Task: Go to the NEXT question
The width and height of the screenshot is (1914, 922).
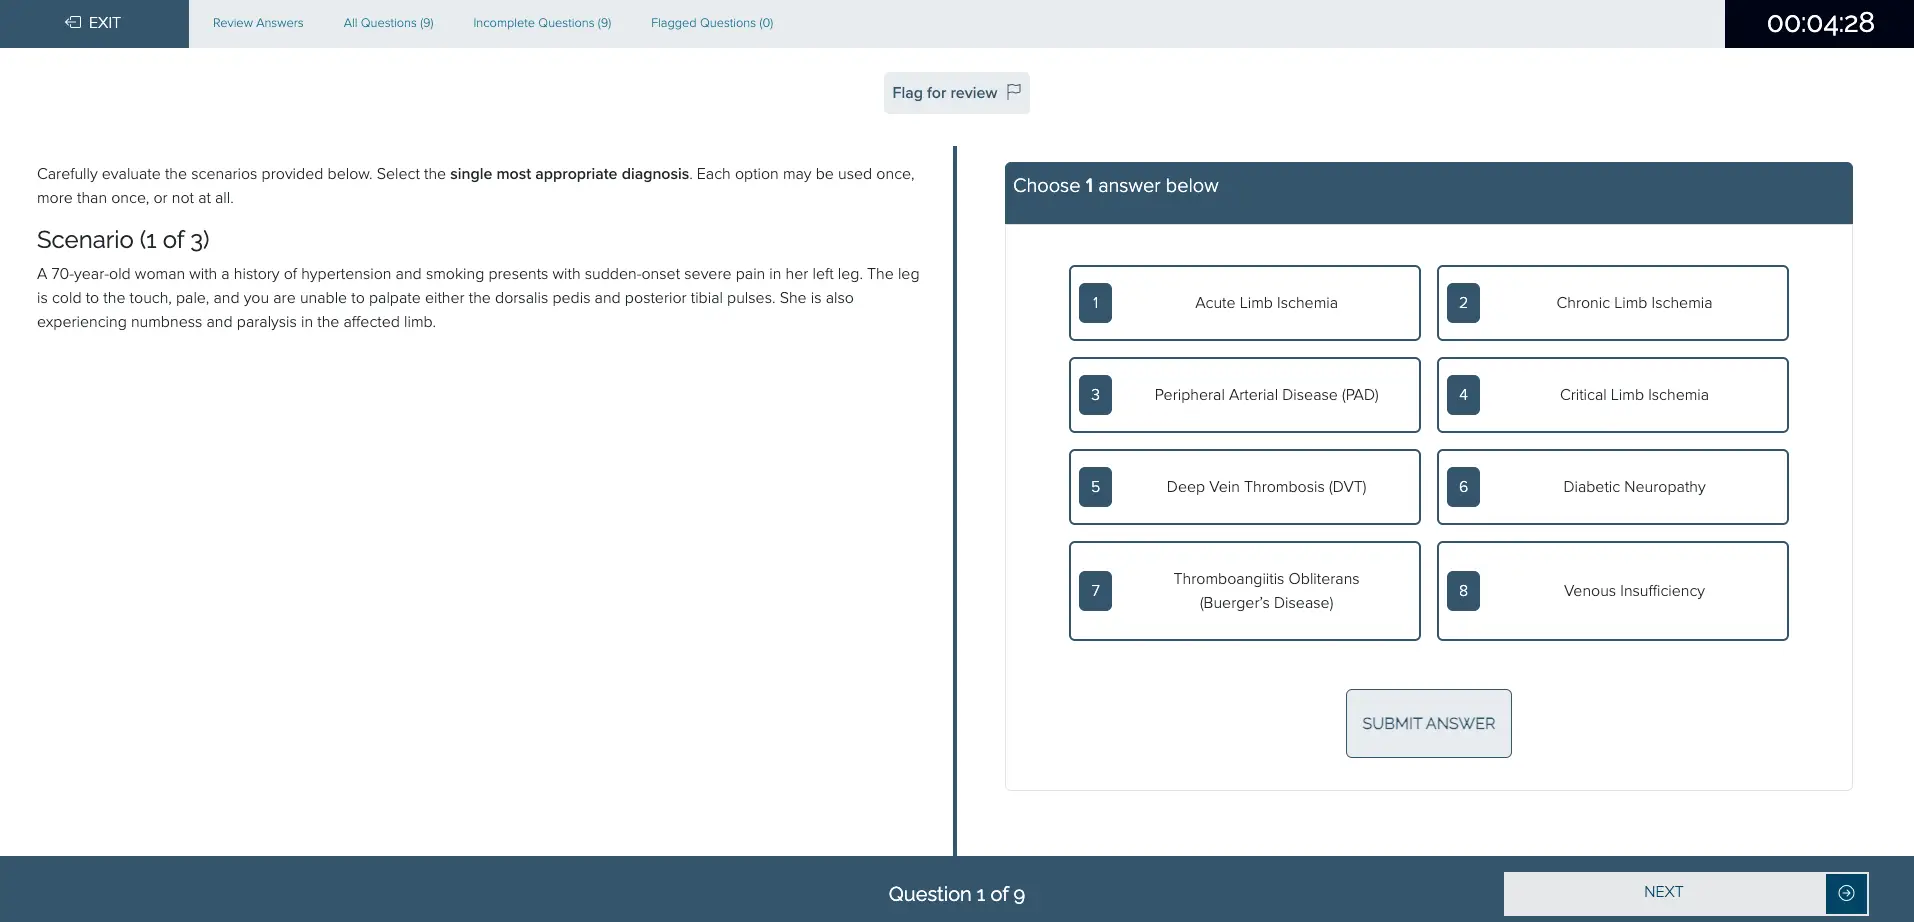Action: coord(1685,893)
